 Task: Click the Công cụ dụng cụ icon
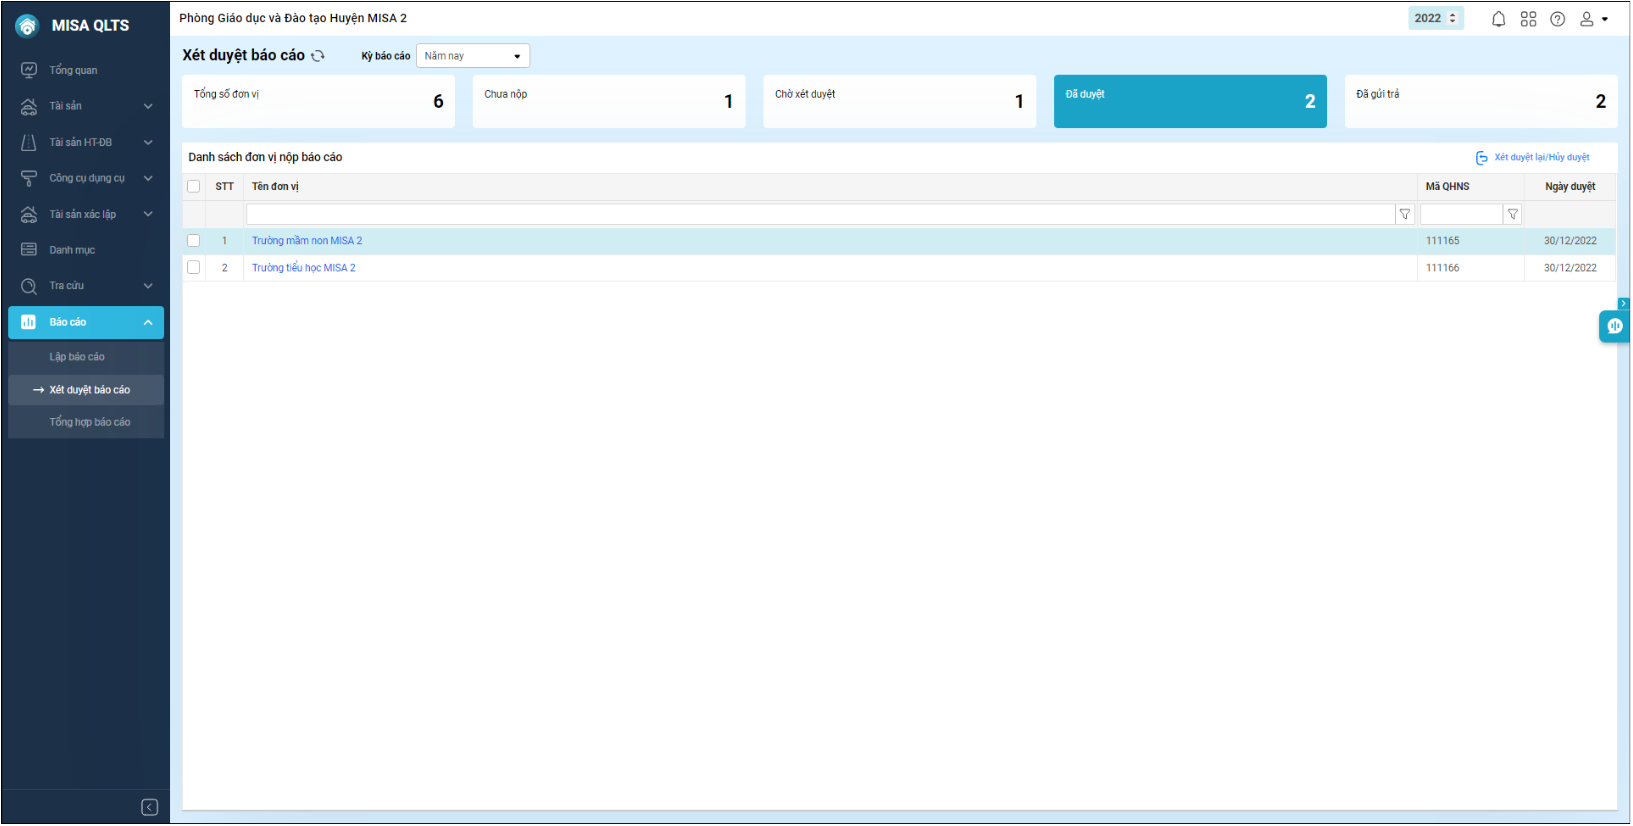point(29,178)
